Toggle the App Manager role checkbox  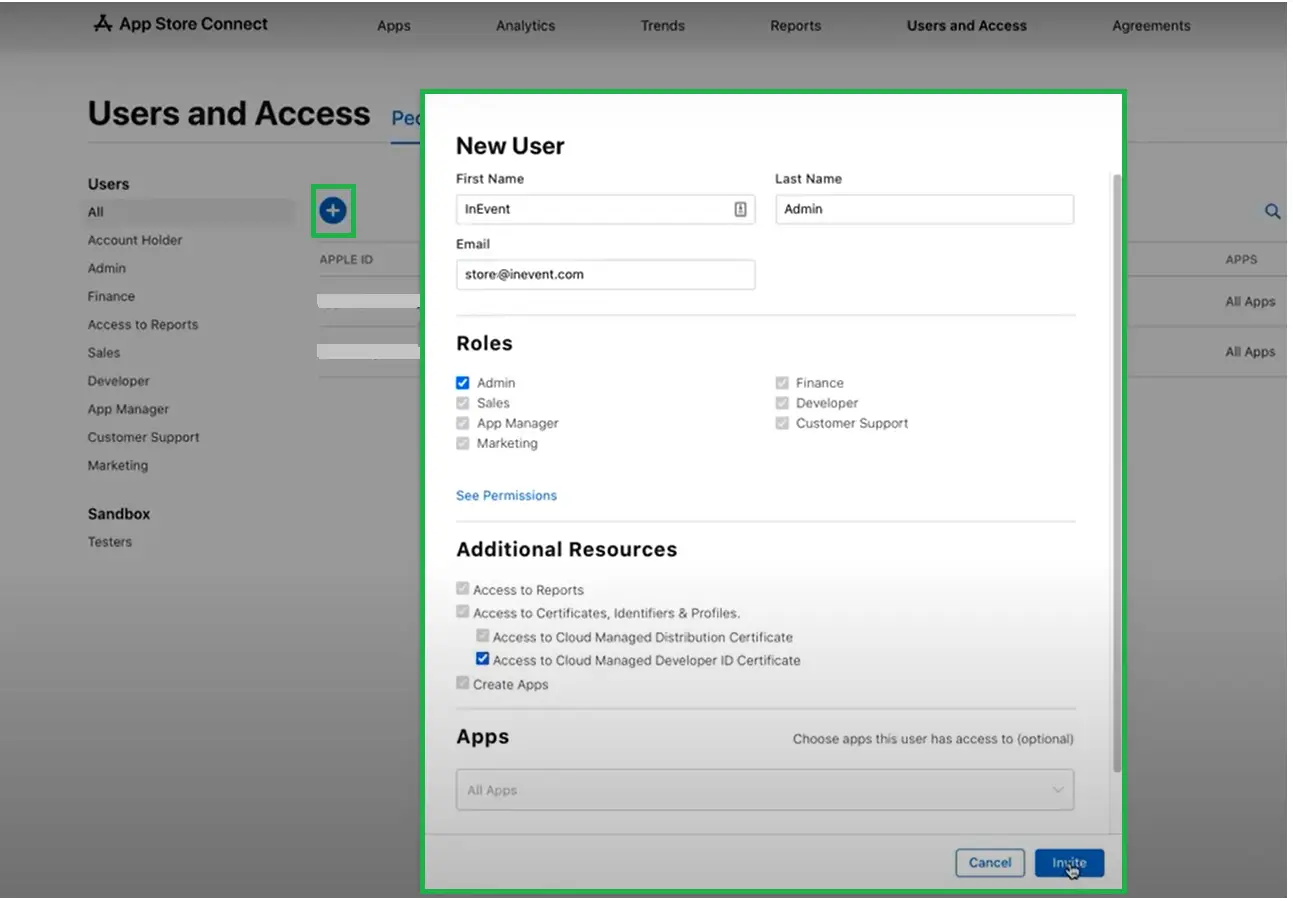click(462, 423)
